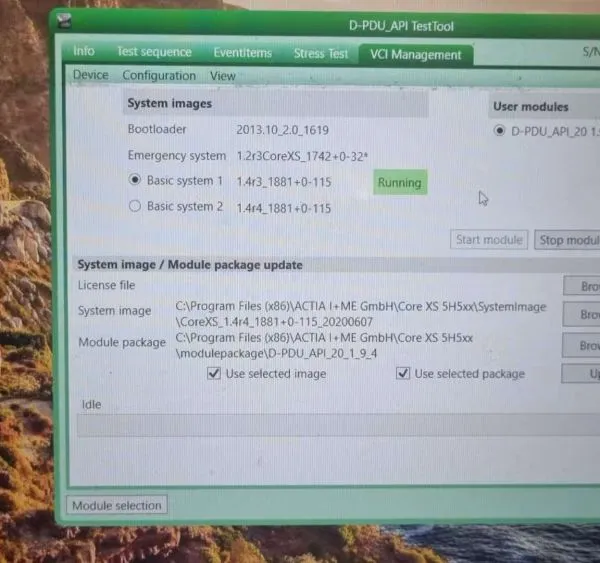Image resolution: width=600 pixels, height=563 pixels.
Task: Click the Idle status text
Action: (91, 405)
